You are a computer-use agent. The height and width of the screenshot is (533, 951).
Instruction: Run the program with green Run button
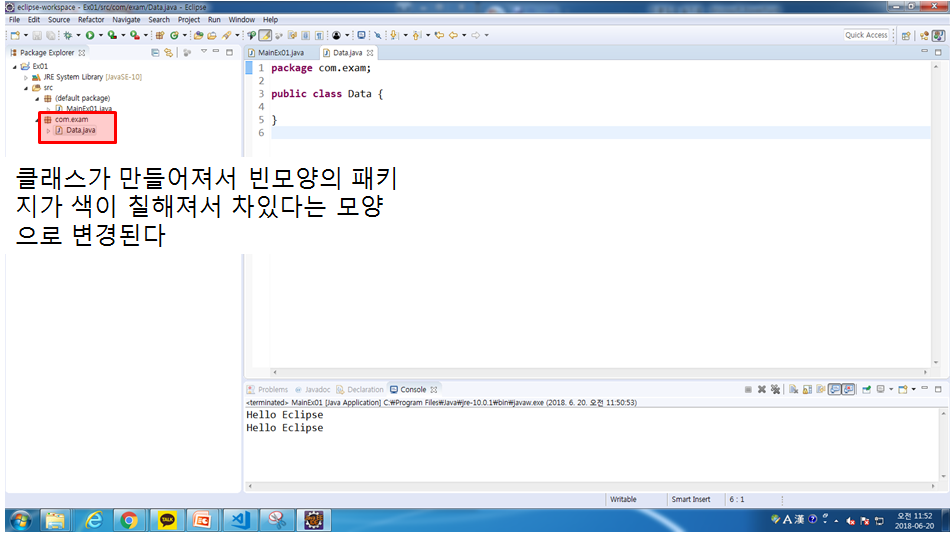(x=90, y=35)
